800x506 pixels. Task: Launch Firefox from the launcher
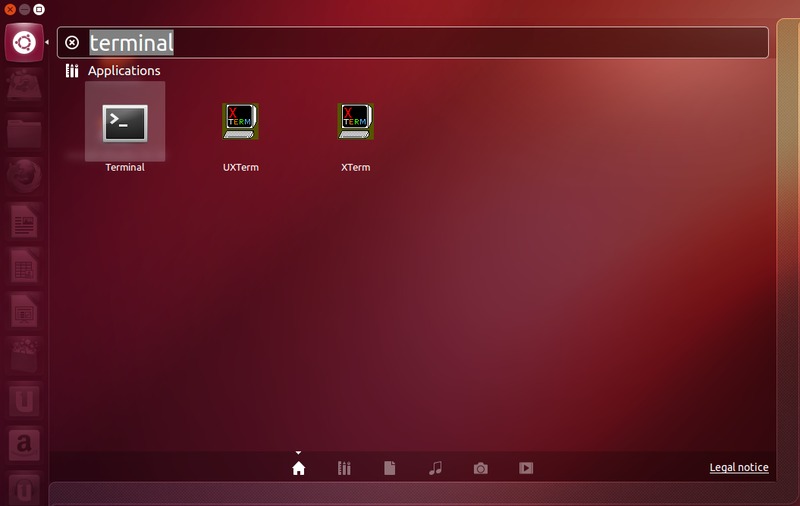click(24, 177)
